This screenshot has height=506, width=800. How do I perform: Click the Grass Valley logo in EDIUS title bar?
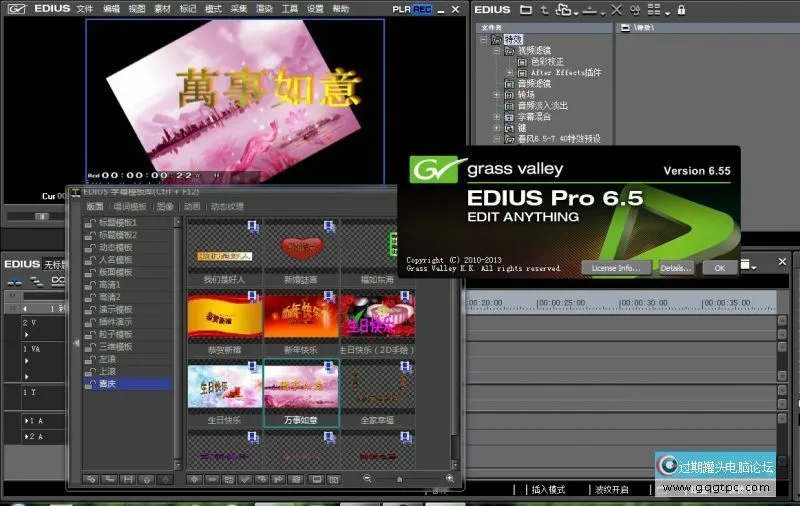17,9
